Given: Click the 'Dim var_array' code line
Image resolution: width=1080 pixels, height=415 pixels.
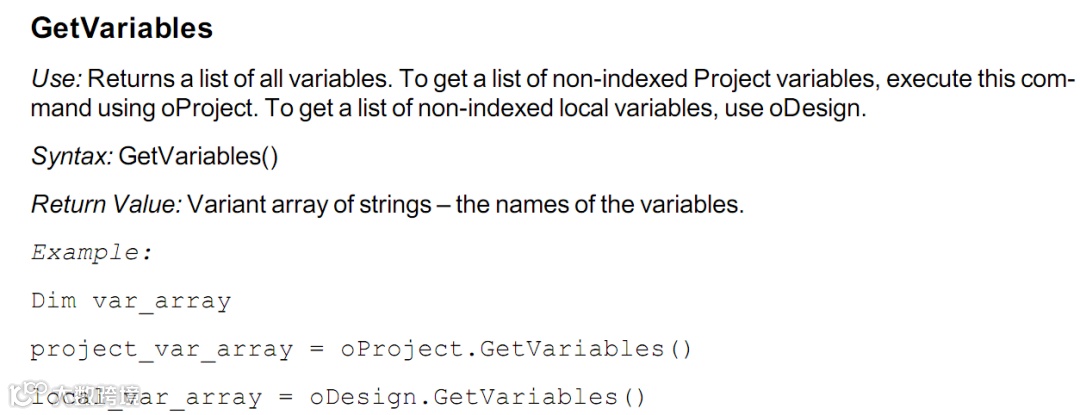Looking at the screenshot, I should [x=131, y=301].
